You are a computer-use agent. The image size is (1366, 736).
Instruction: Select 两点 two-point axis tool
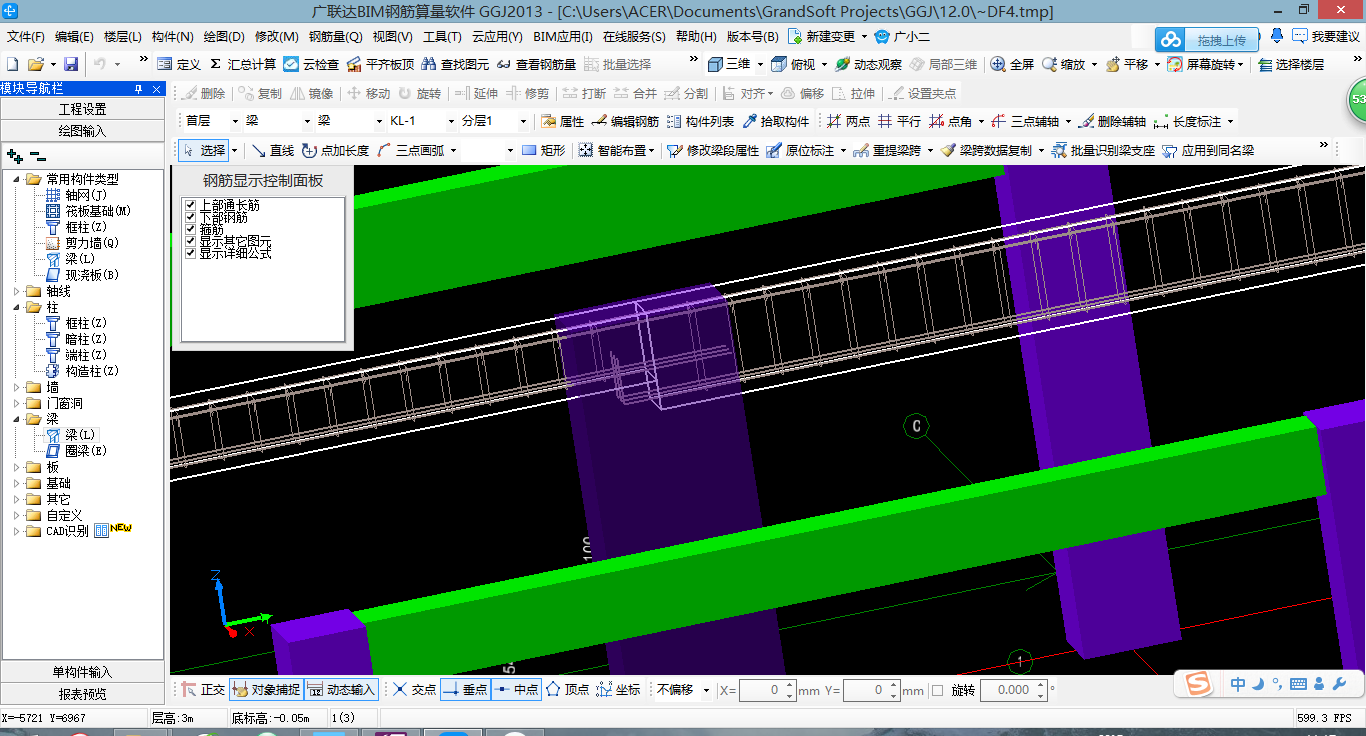coord(848,121)
